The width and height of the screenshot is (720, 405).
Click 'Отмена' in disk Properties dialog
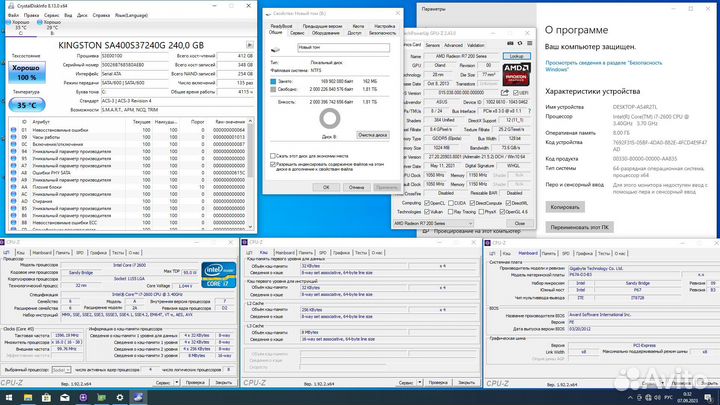[x=356, y=187]
